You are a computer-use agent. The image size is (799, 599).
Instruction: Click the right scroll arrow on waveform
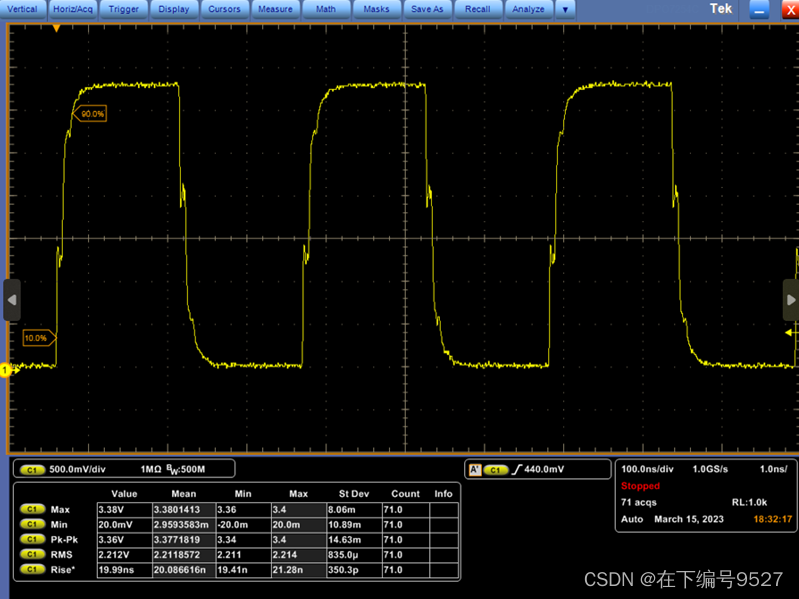pos(791,300)
